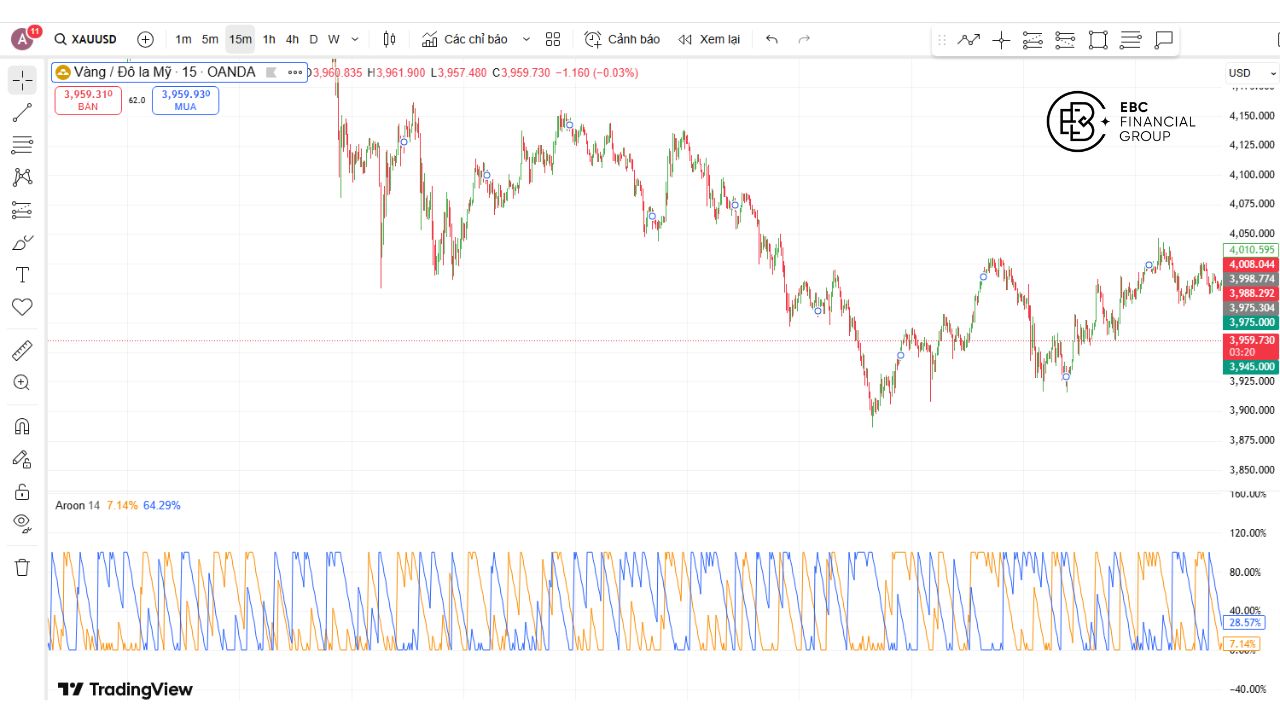Click the red BÁN sell button
1280x720 pixels.
(88, 100)
